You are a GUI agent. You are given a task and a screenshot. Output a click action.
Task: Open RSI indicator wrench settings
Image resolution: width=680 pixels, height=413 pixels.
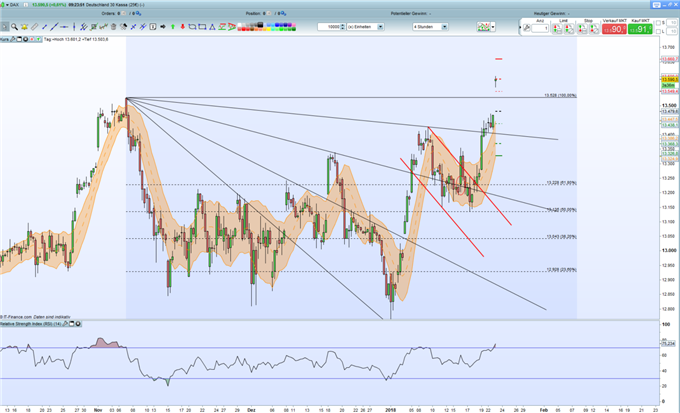click(x=65, y=324)
